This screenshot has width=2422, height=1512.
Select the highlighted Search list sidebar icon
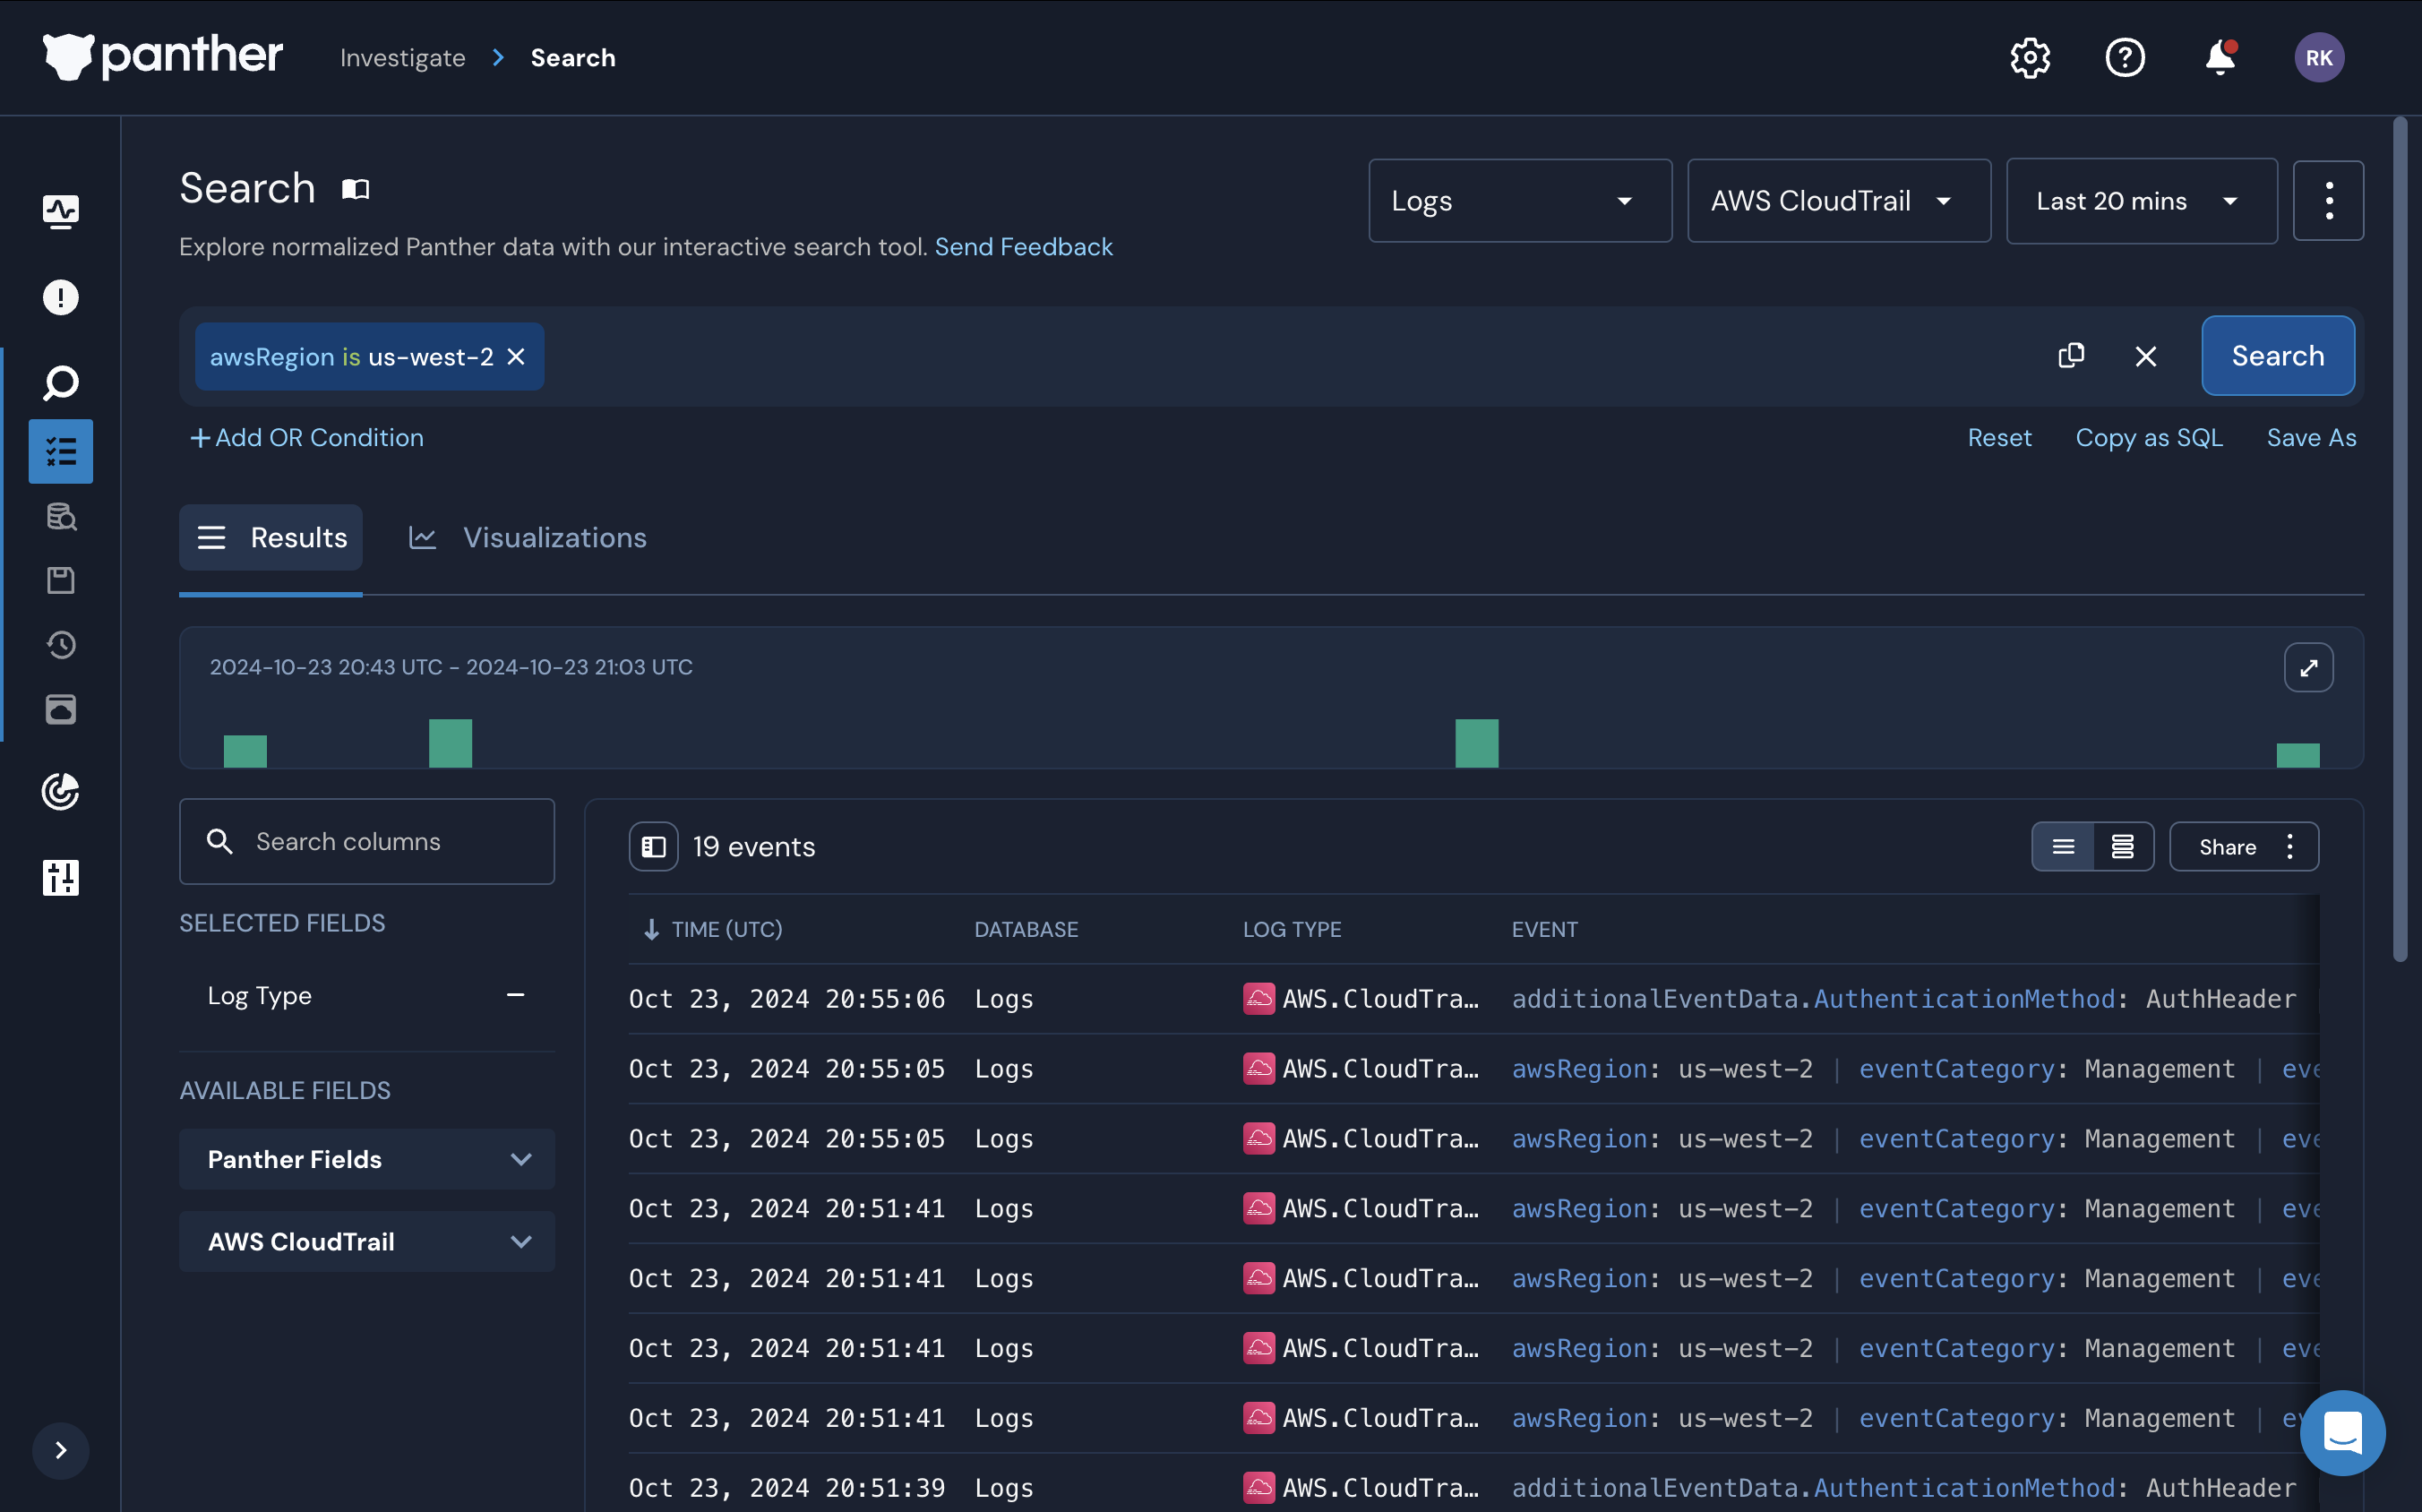tap(61, 452)
